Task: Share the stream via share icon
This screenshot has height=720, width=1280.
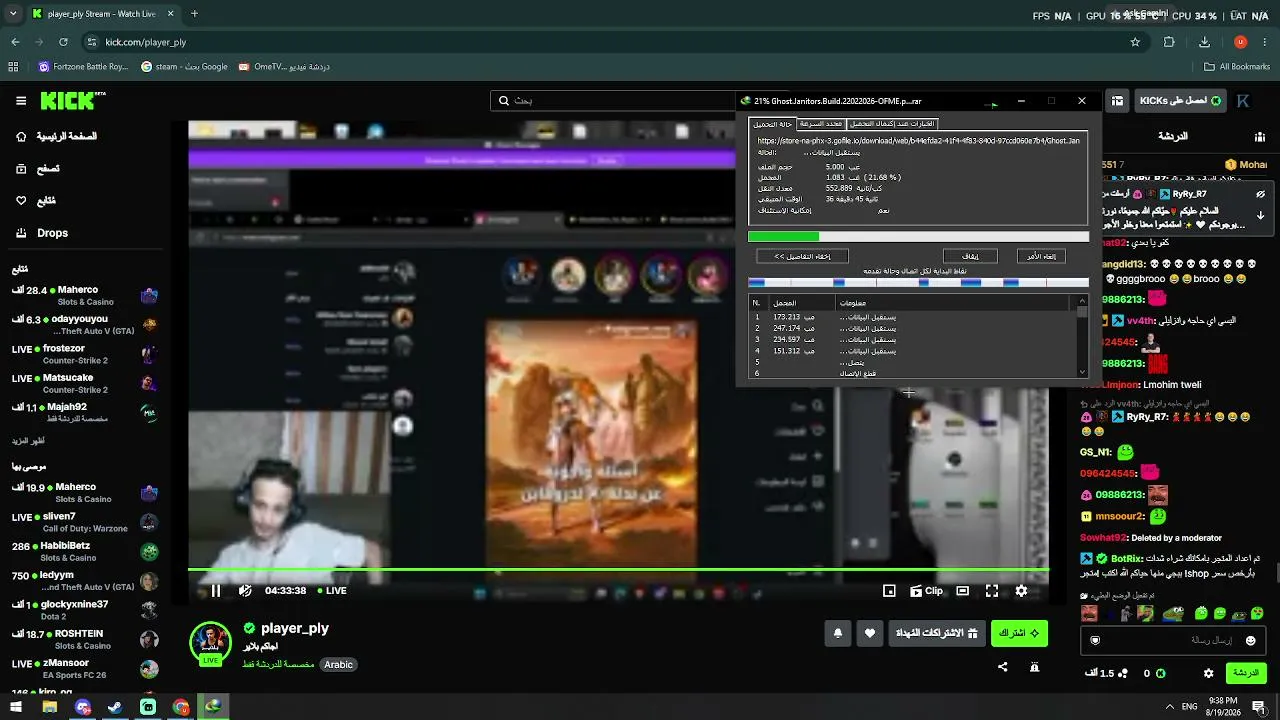Action: pos(1003,667)
